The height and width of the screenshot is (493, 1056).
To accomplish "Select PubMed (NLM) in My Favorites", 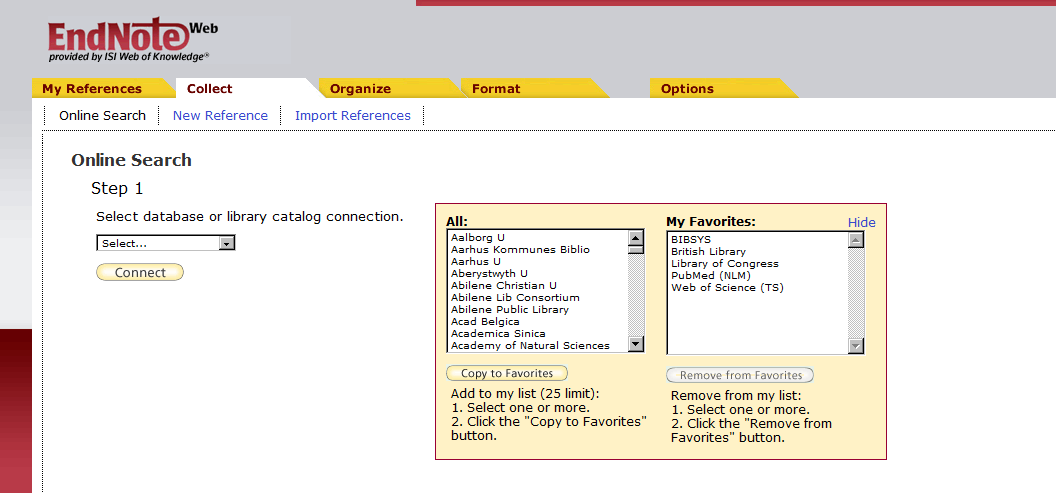I will click(x=711, y=276).
